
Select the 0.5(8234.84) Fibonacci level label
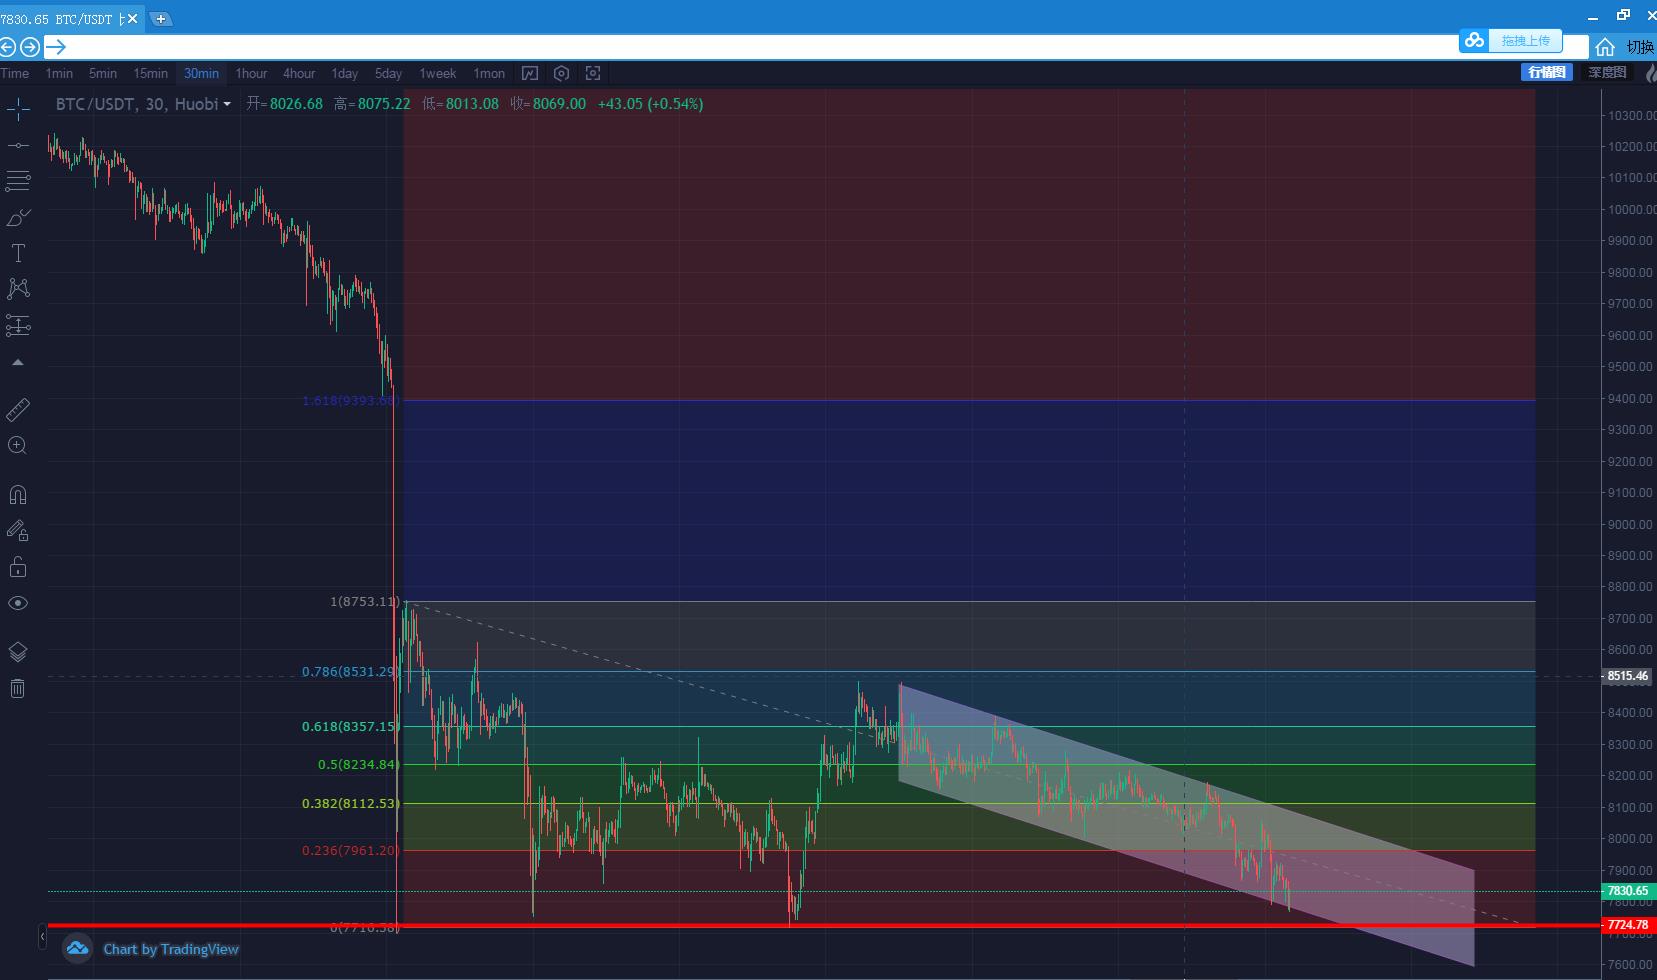tap(358, 765)
